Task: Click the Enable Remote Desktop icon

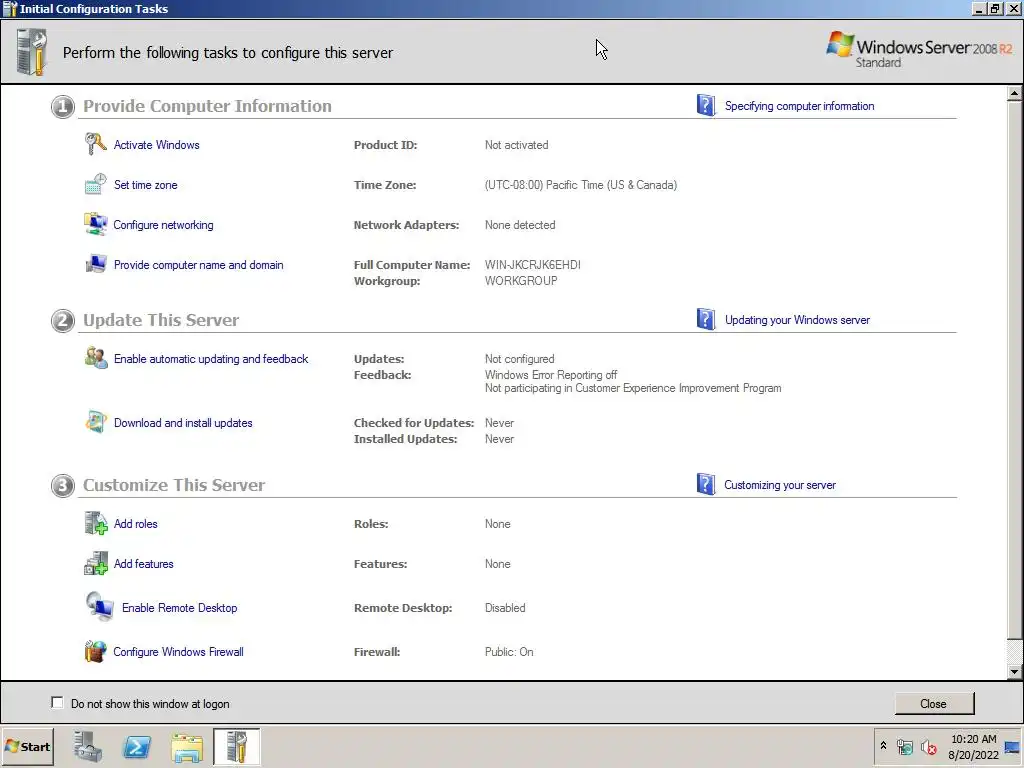Action: tap(99, 607)
